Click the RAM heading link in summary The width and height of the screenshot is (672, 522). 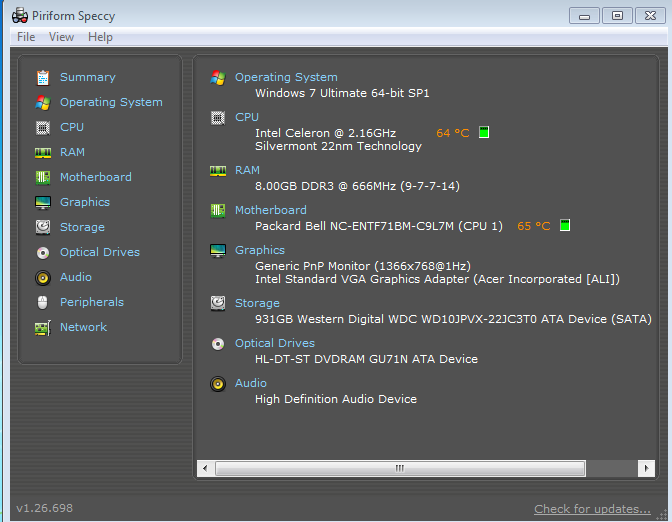coord(247,170)
